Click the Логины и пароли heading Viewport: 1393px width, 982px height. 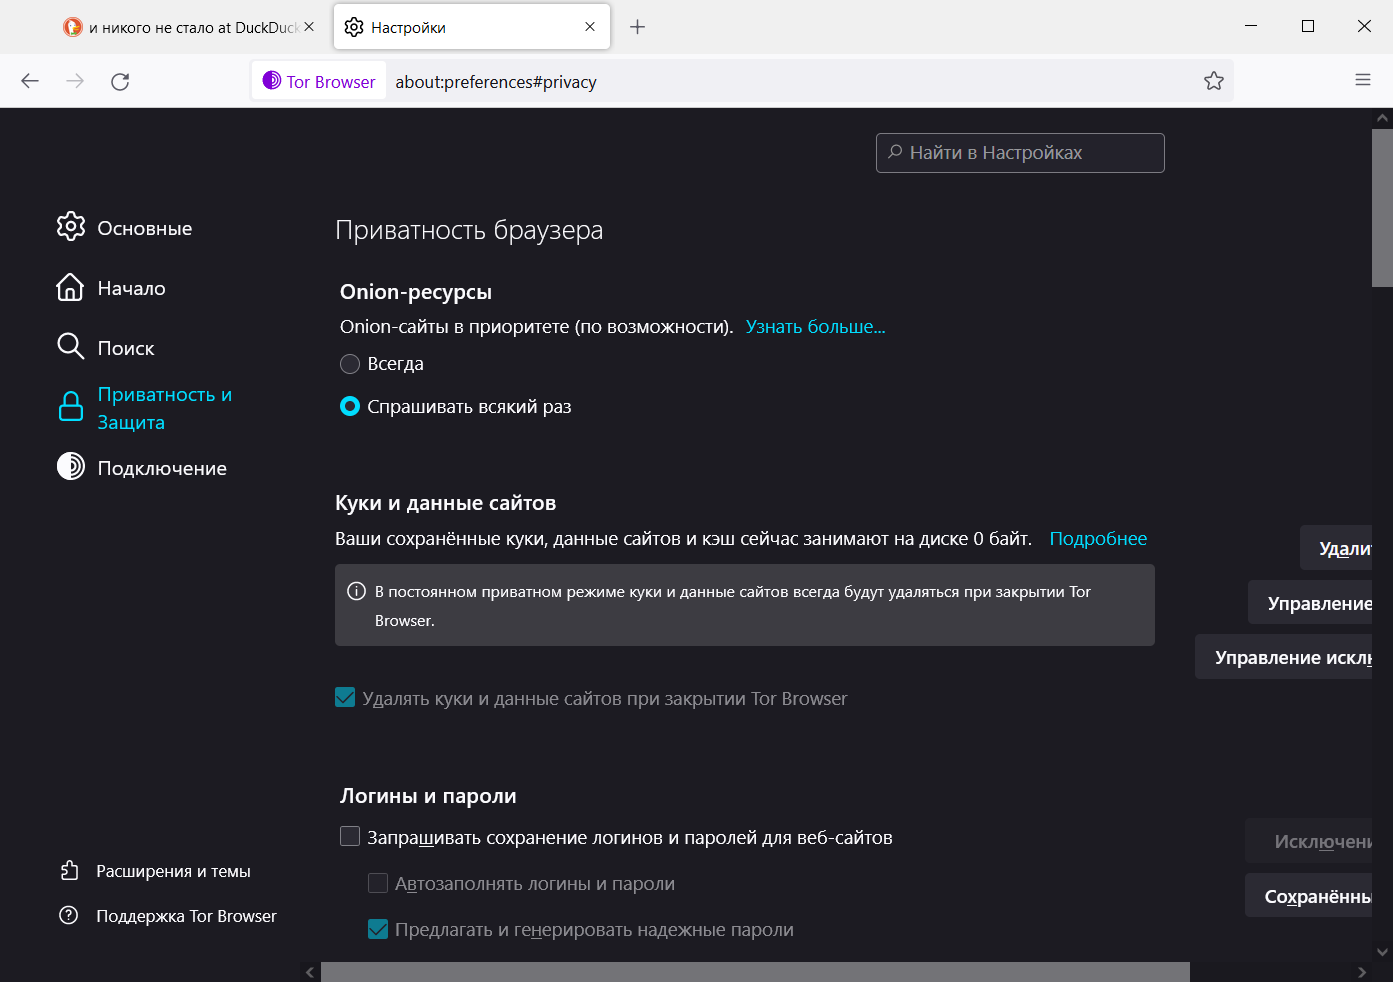point(428,796)
